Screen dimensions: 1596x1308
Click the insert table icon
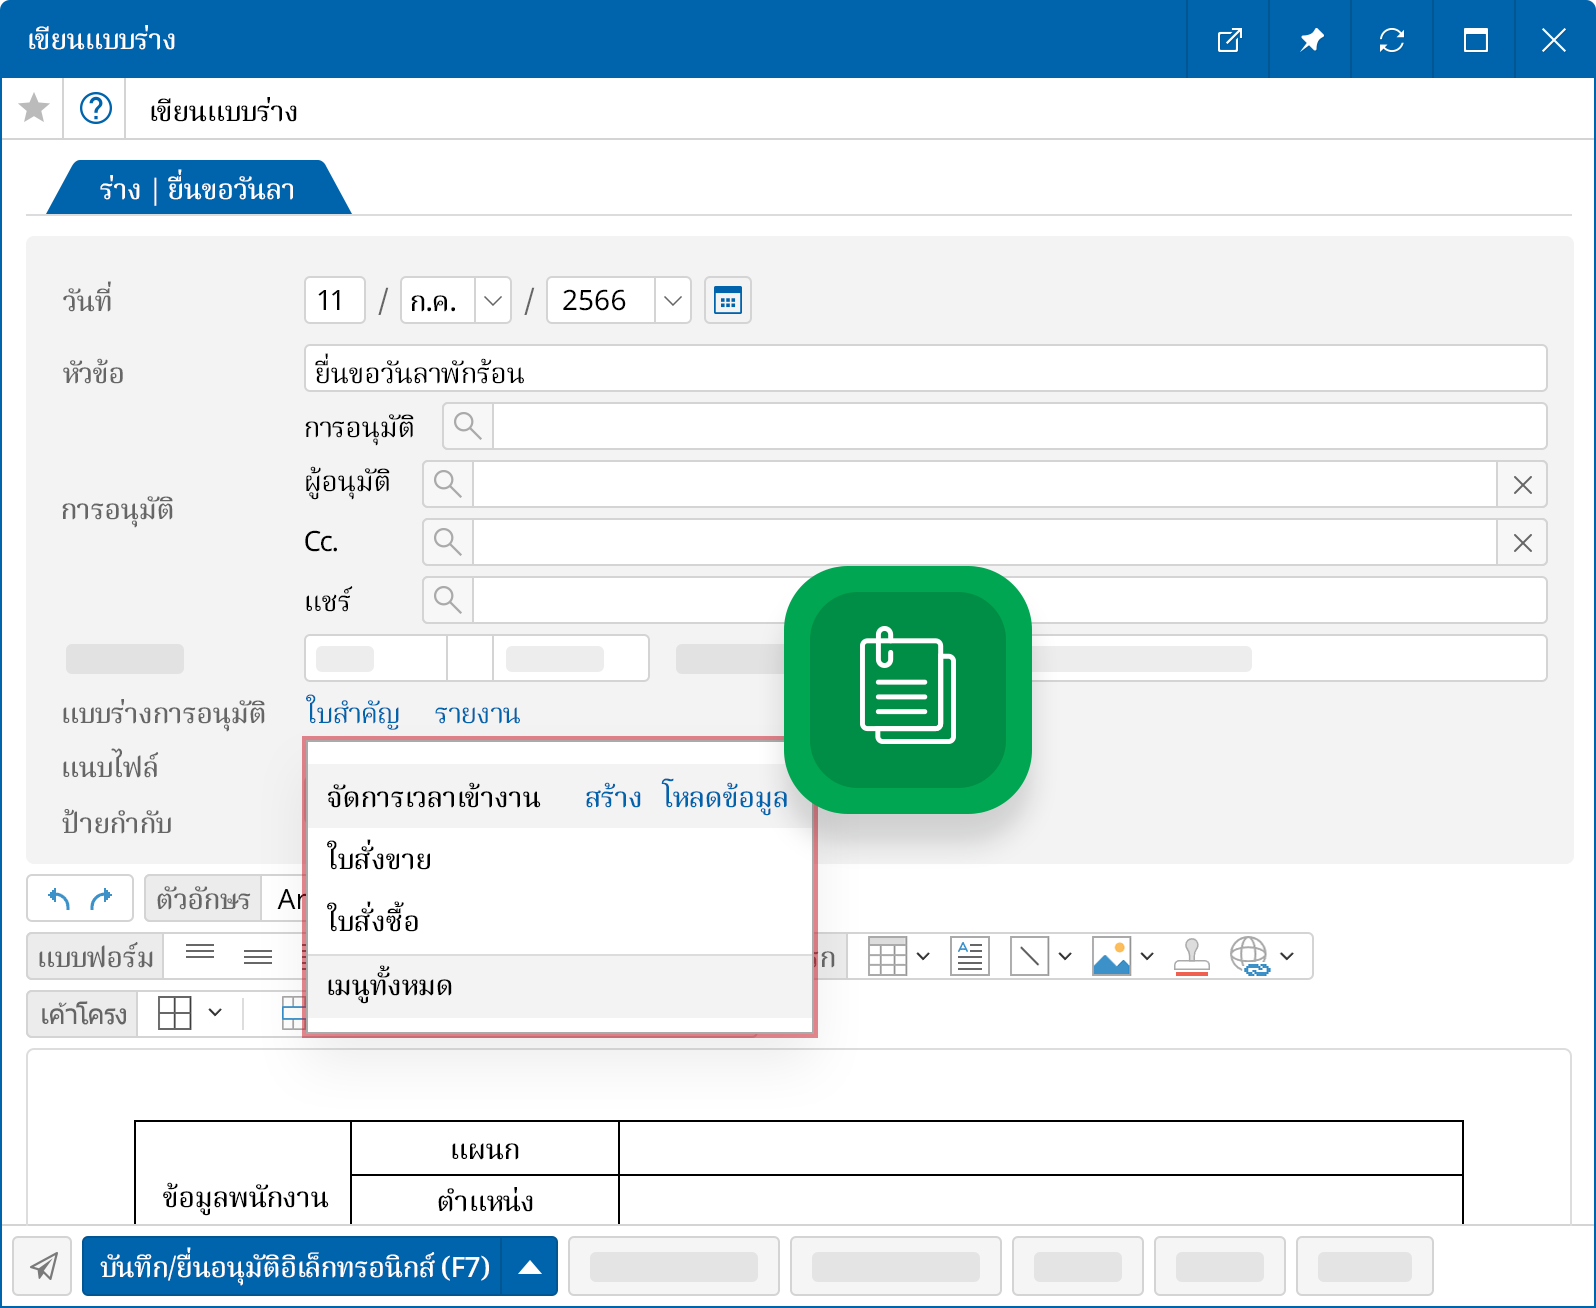[888, 956]
